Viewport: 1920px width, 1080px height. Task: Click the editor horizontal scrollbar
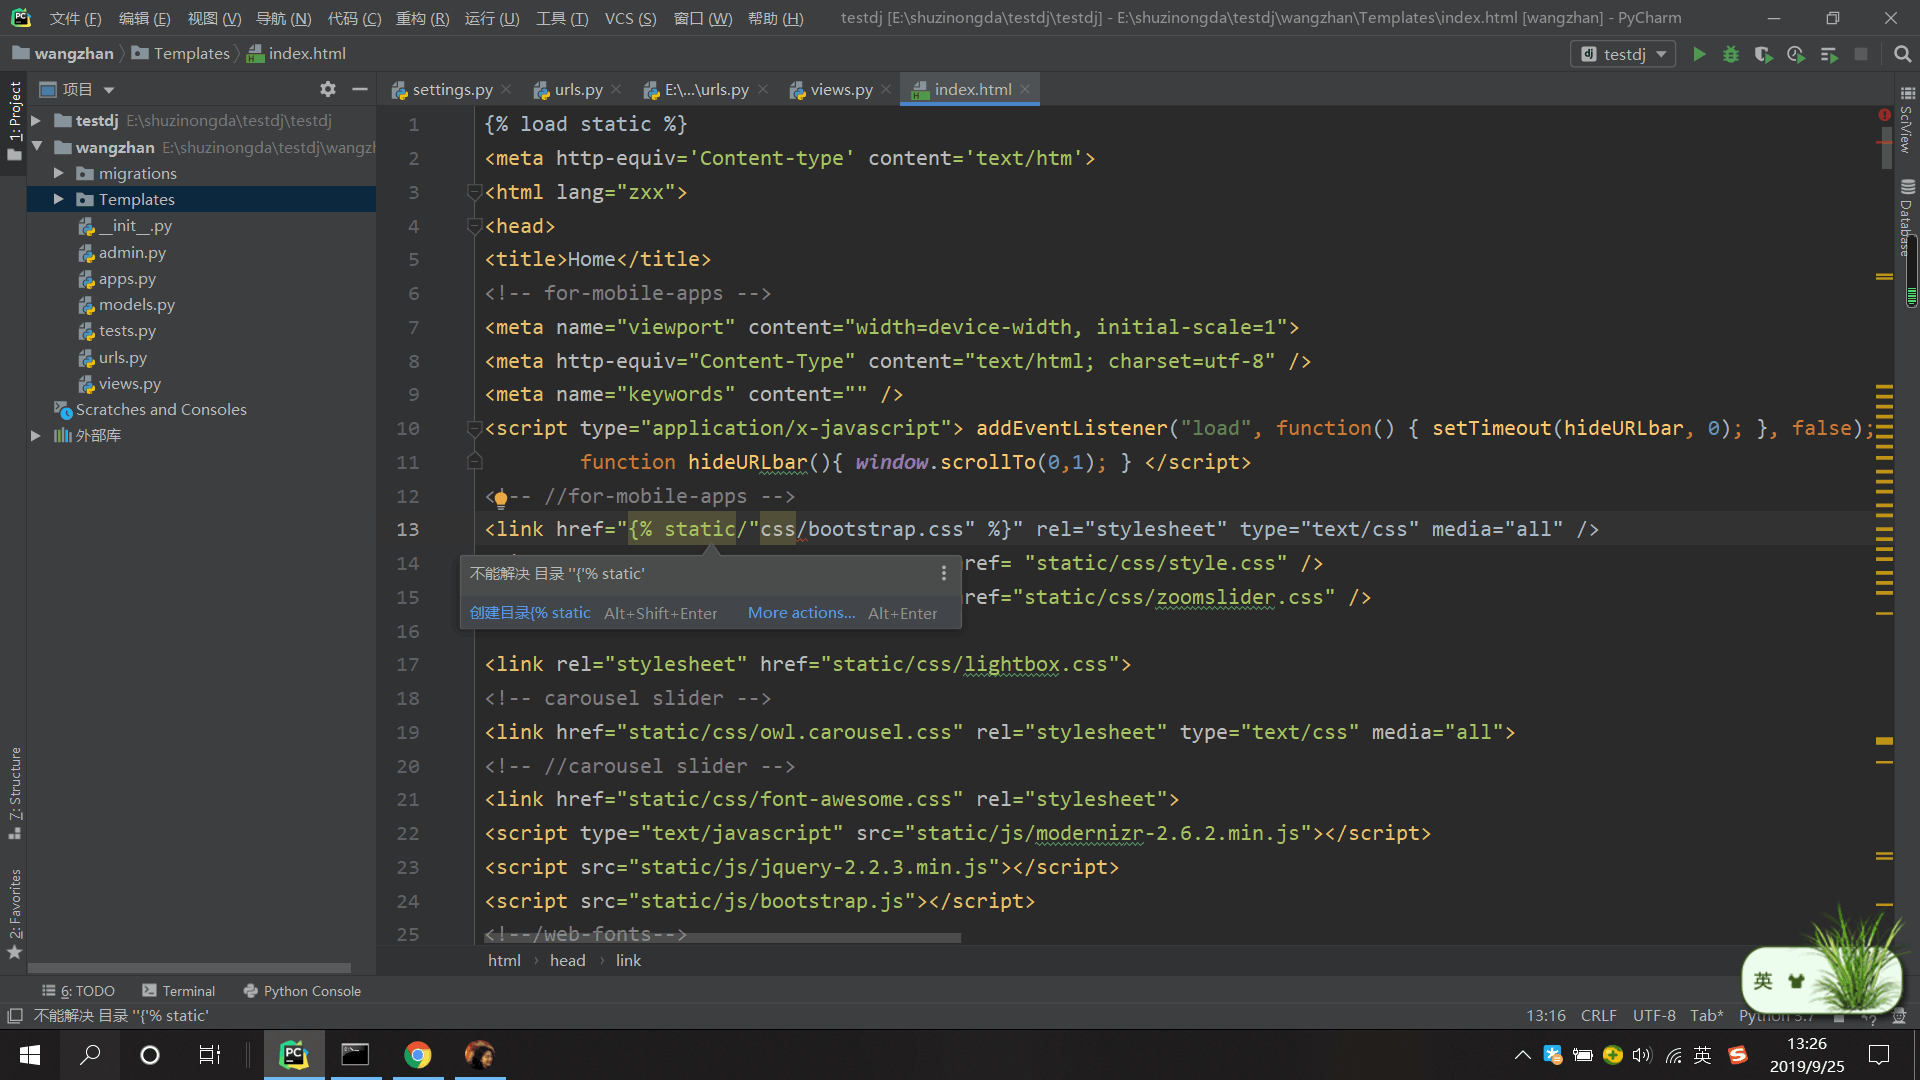[x=720, y=938]
